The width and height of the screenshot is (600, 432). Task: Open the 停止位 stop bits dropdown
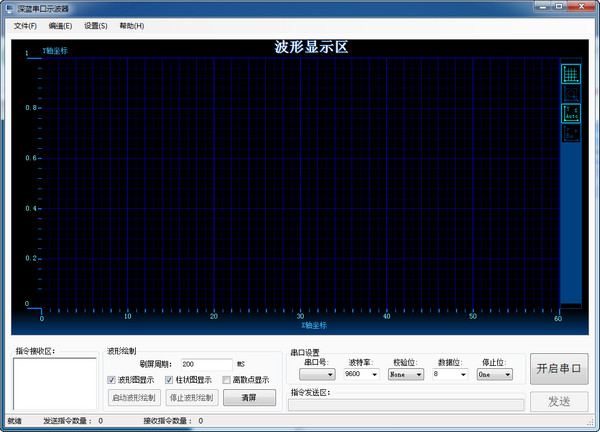tap(494, 374)
